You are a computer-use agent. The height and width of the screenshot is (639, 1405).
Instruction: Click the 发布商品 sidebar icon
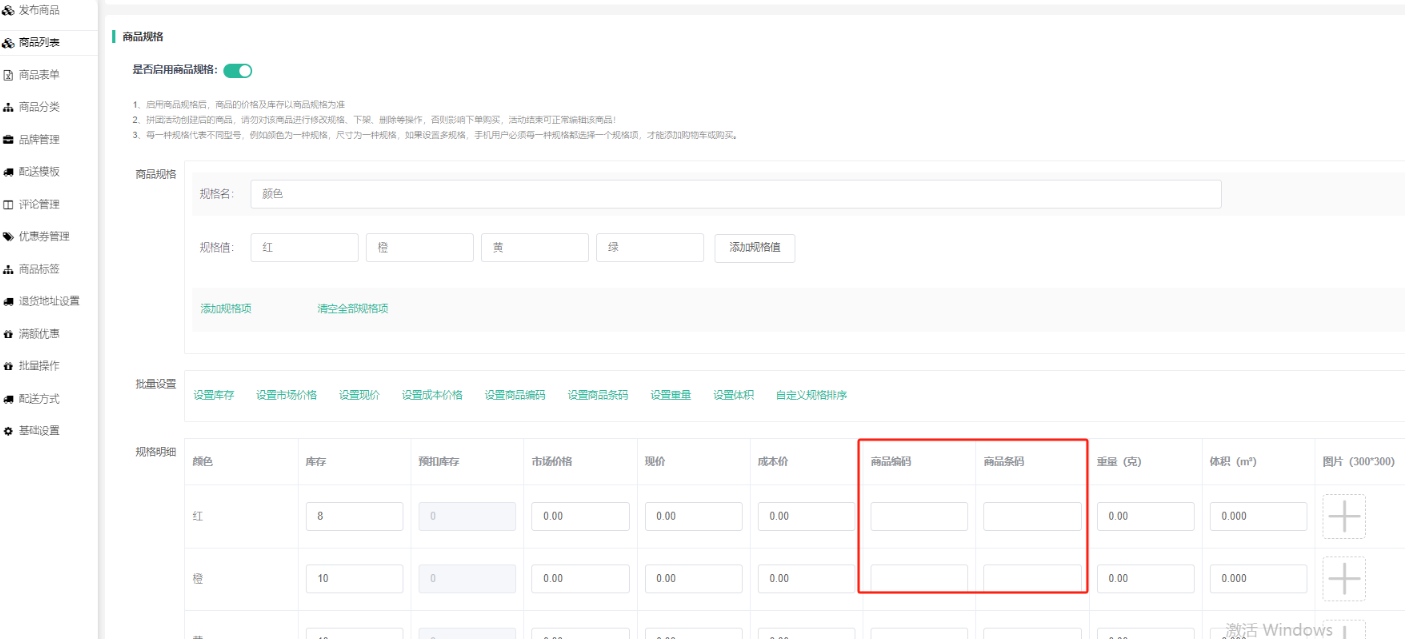[8, 10]
